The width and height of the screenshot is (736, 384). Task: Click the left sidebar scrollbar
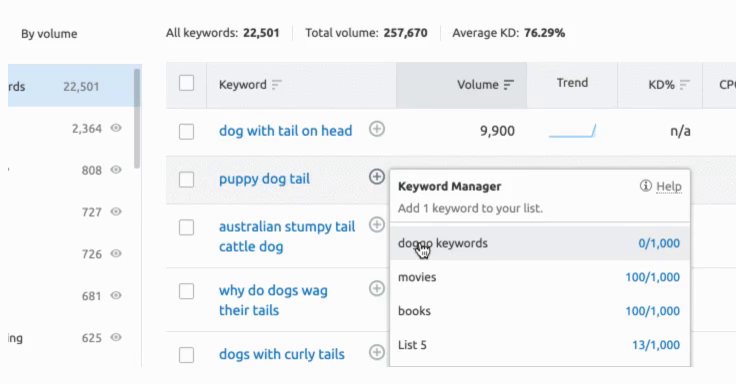pyautogui.click(x=137, y=119)
